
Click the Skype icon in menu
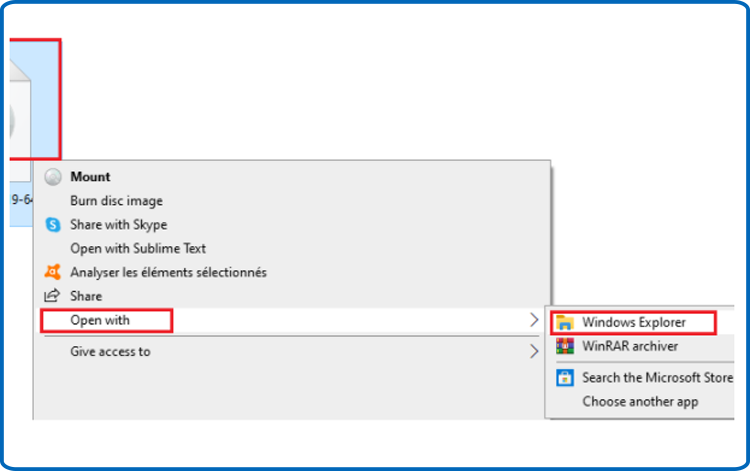click(53, 225)
